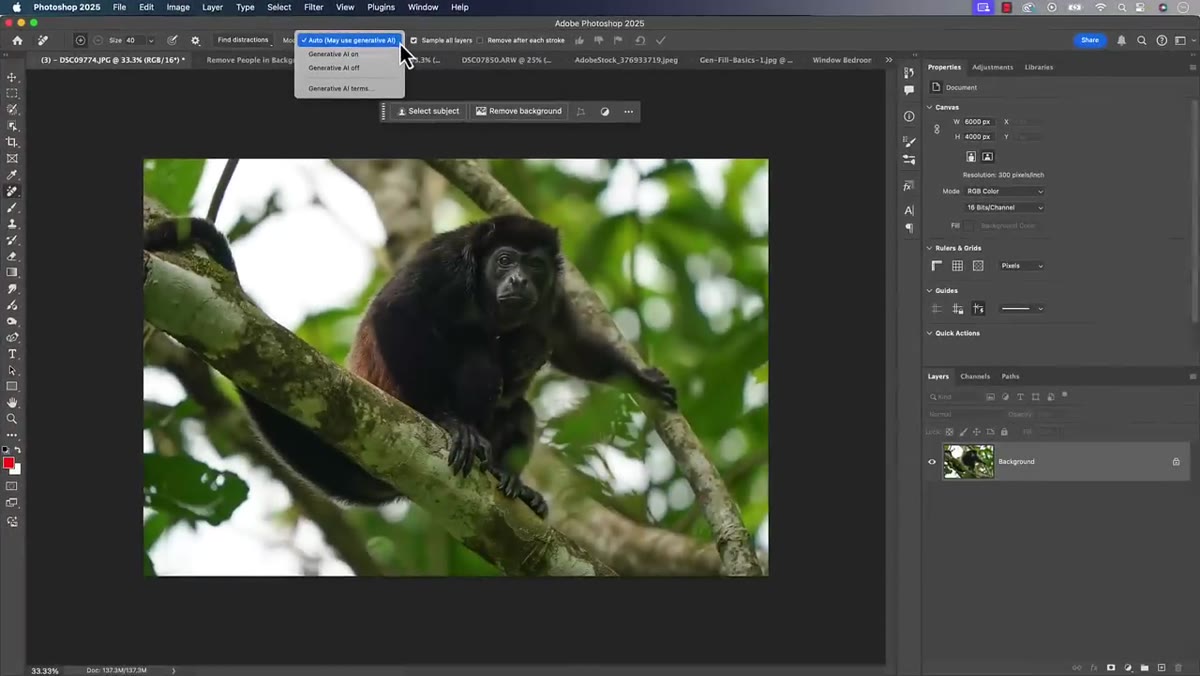Toggle link width and height

click(937, 129)
